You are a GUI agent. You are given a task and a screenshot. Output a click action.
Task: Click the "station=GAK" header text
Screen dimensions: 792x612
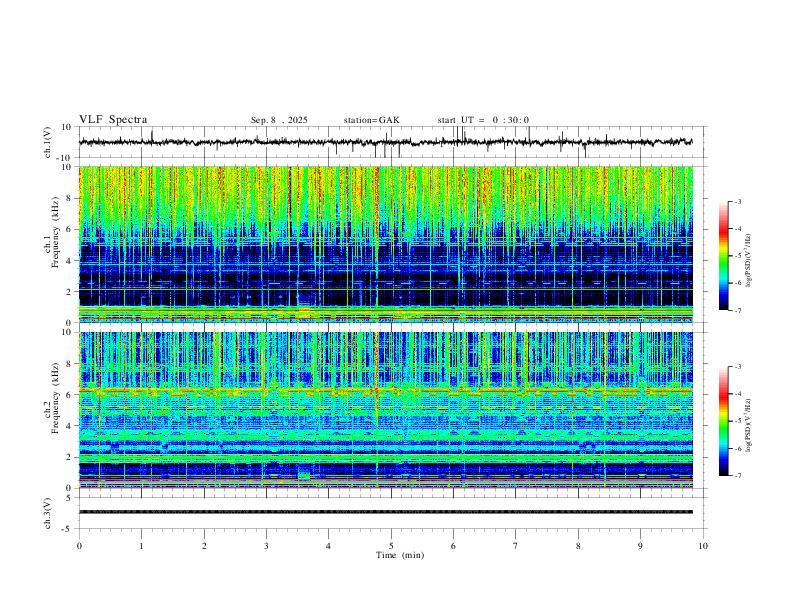click(371, 120)
